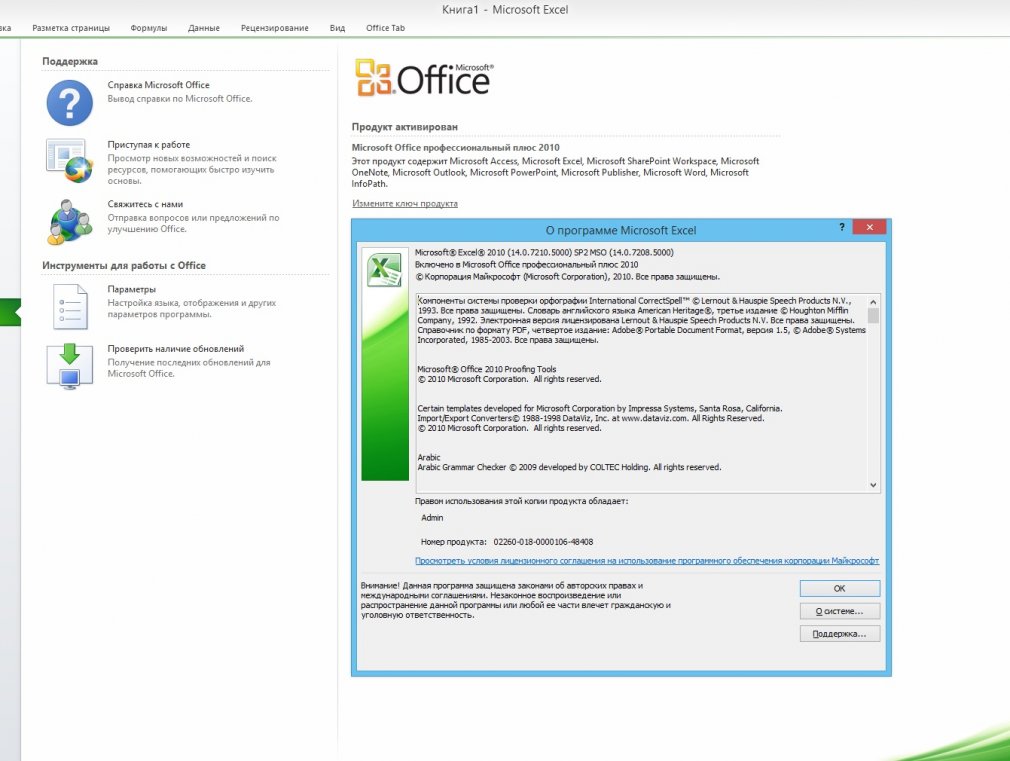Viewport: 1010px width, 761px height.
Task: Click the Microsoft Office профессиональный плюс 2010 title
Action: pyautogui.click(x=455, y=148)
